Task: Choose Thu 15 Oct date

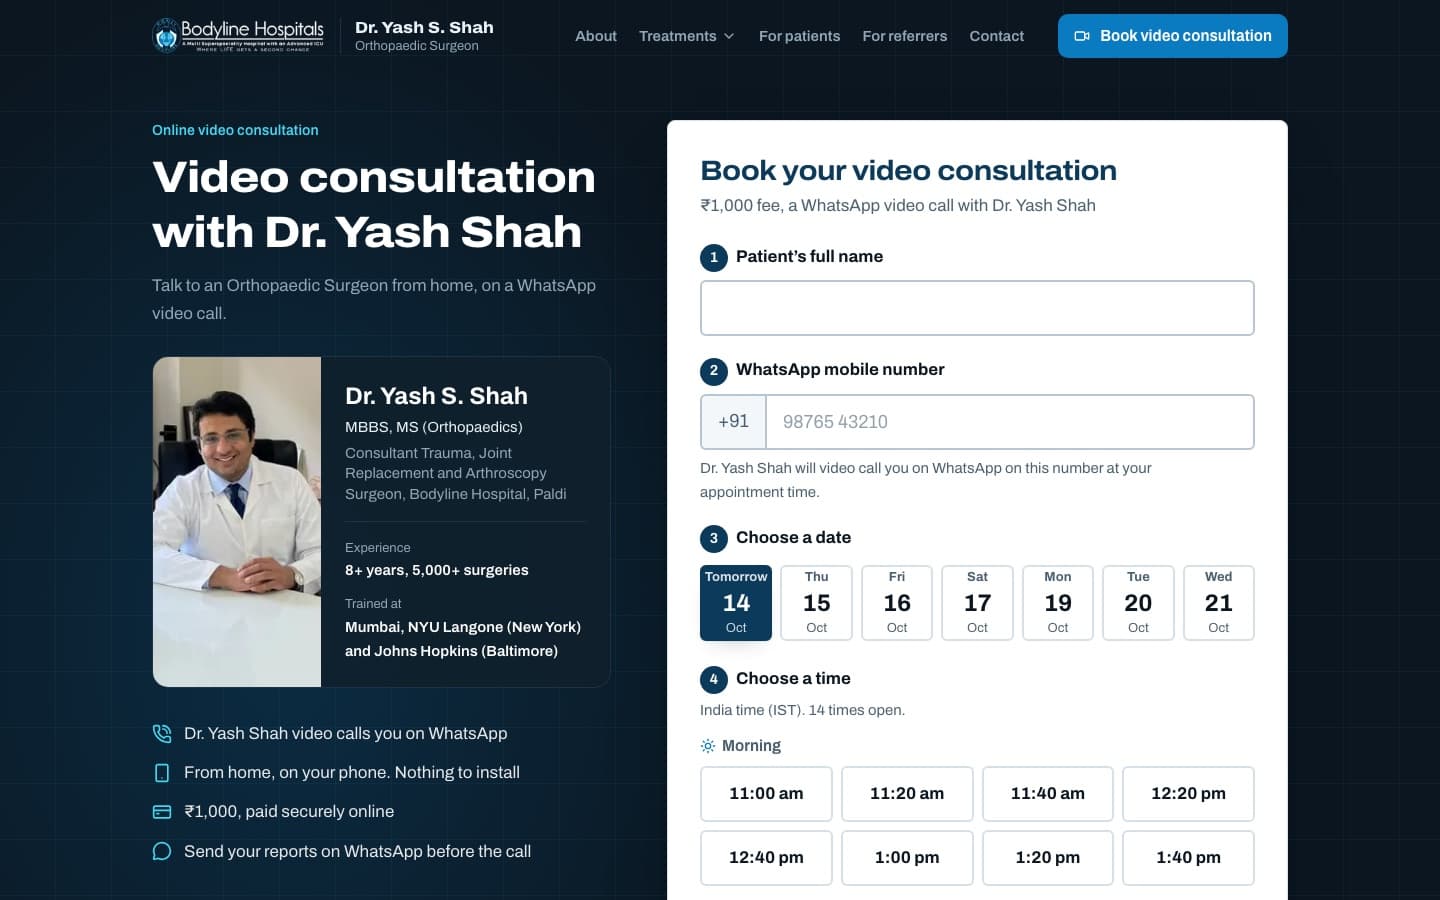Action: coord(817,603)
